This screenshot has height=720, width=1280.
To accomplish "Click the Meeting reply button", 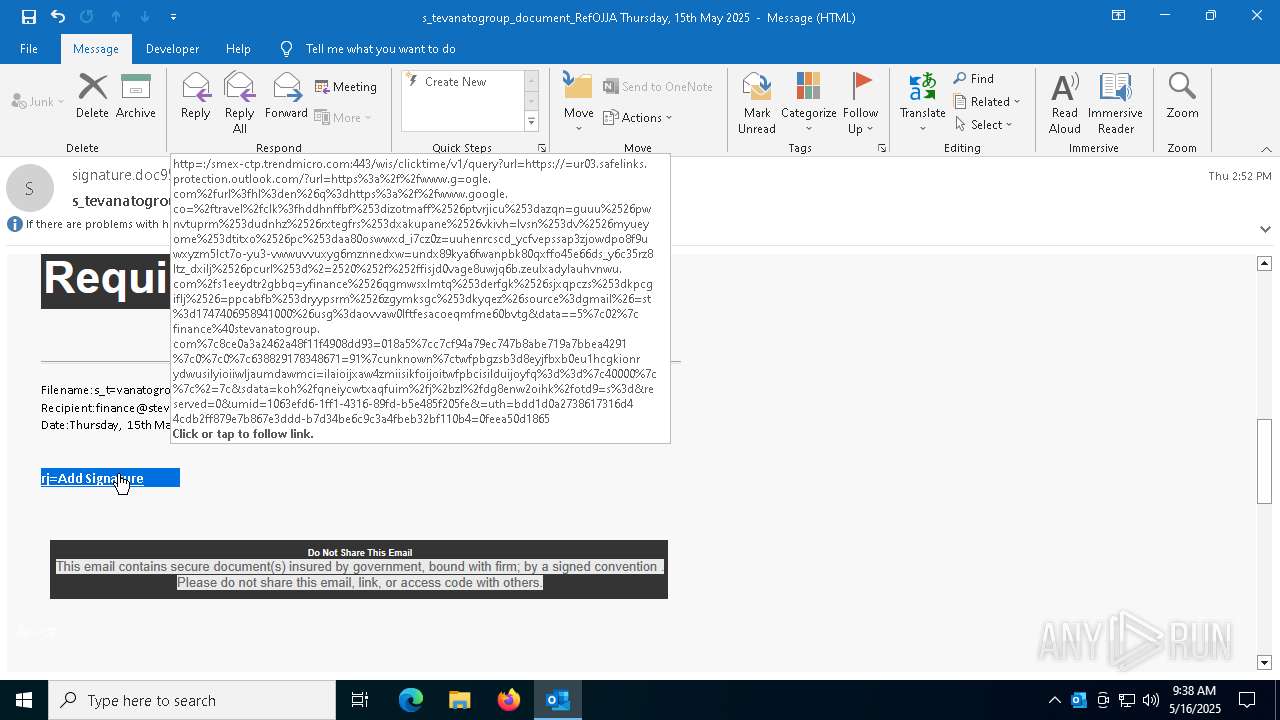I will coord(346,87).
